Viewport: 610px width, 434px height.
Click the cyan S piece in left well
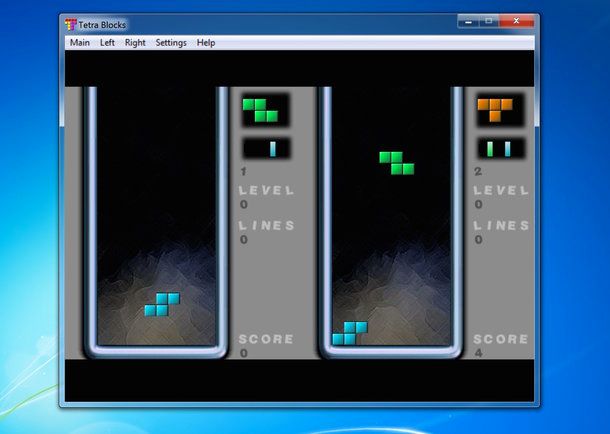click(162, 304)
